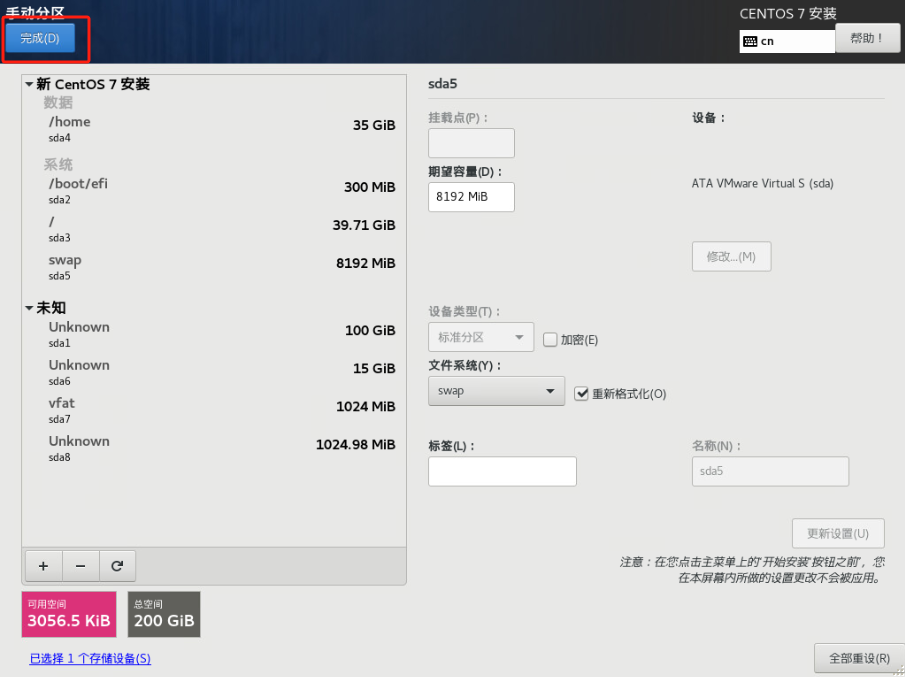
Task: Click the reload storage configuration icon
Action: tap(117, 566)
